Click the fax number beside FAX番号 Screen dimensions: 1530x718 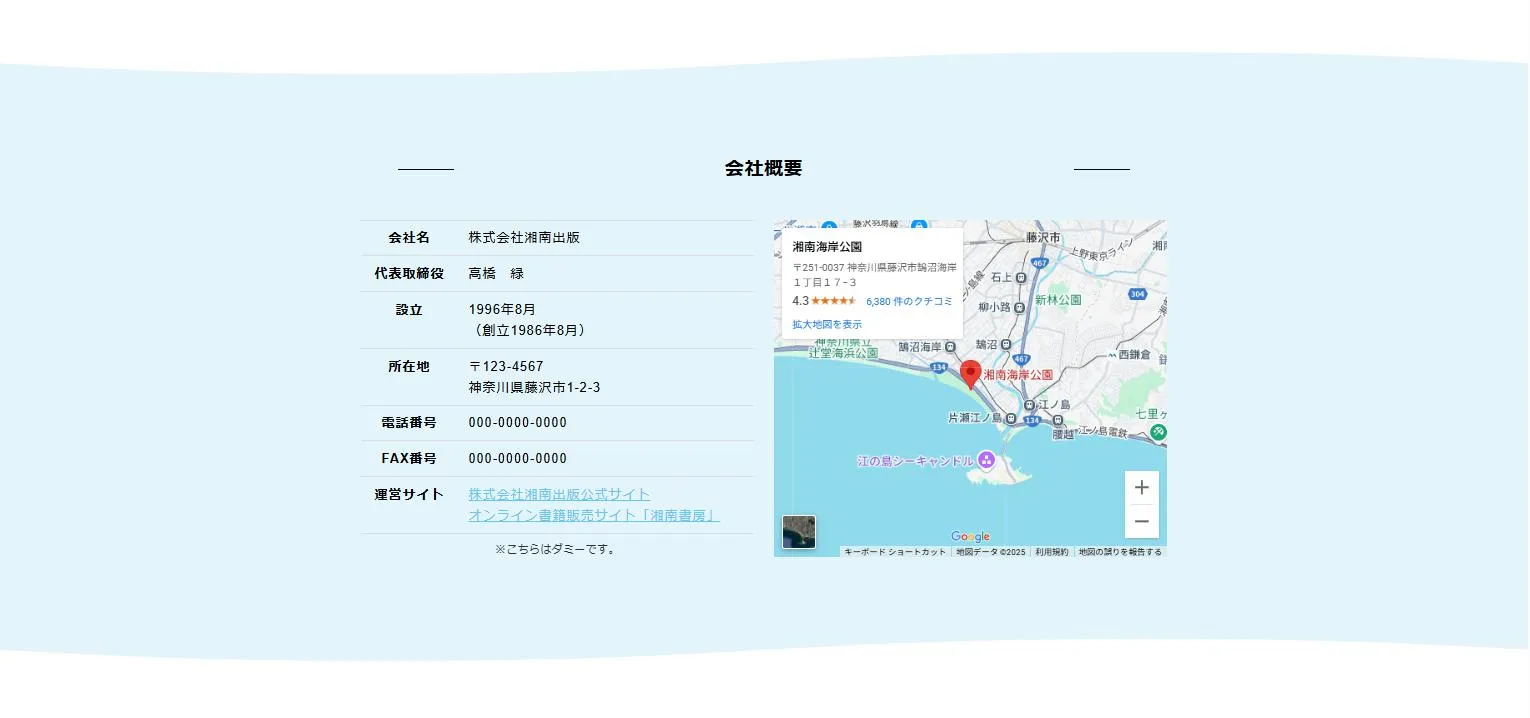[517, 459]
